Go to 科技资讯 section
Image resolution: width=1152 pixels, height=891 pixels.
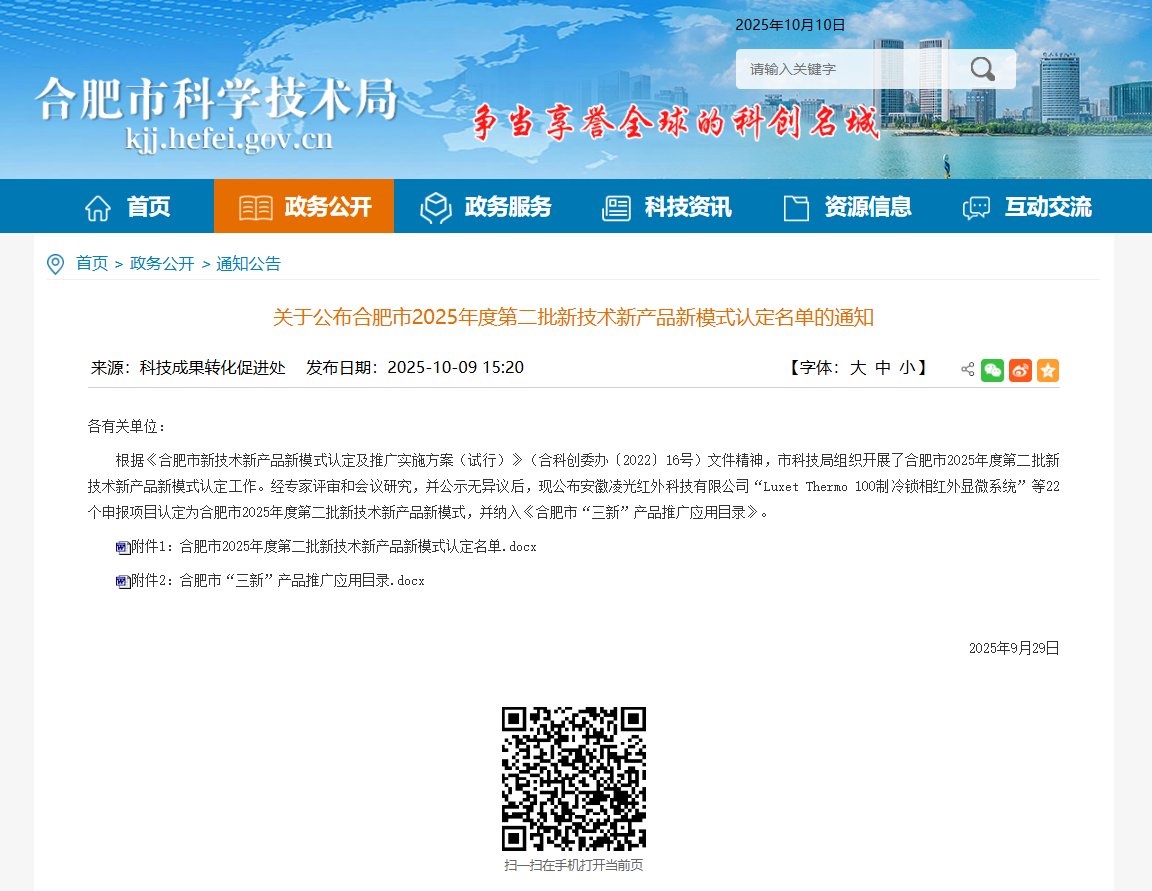(x=666, y=207)
